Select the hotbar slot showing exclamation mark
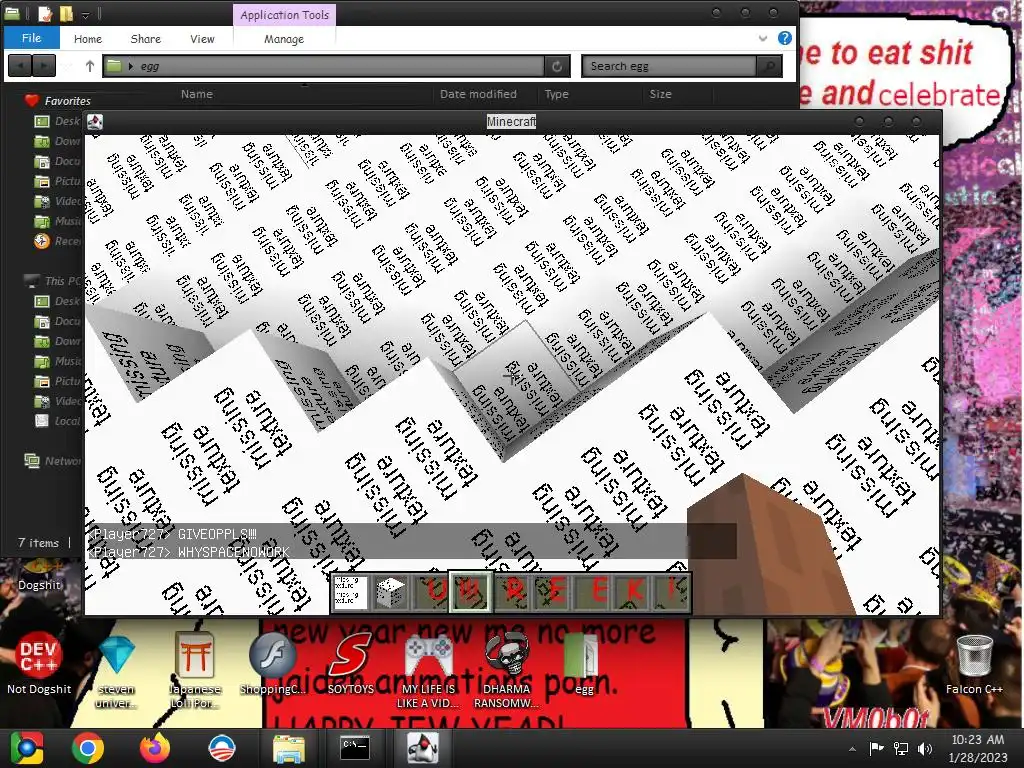Screen dimensions: 1024x768 pos(671,592)
